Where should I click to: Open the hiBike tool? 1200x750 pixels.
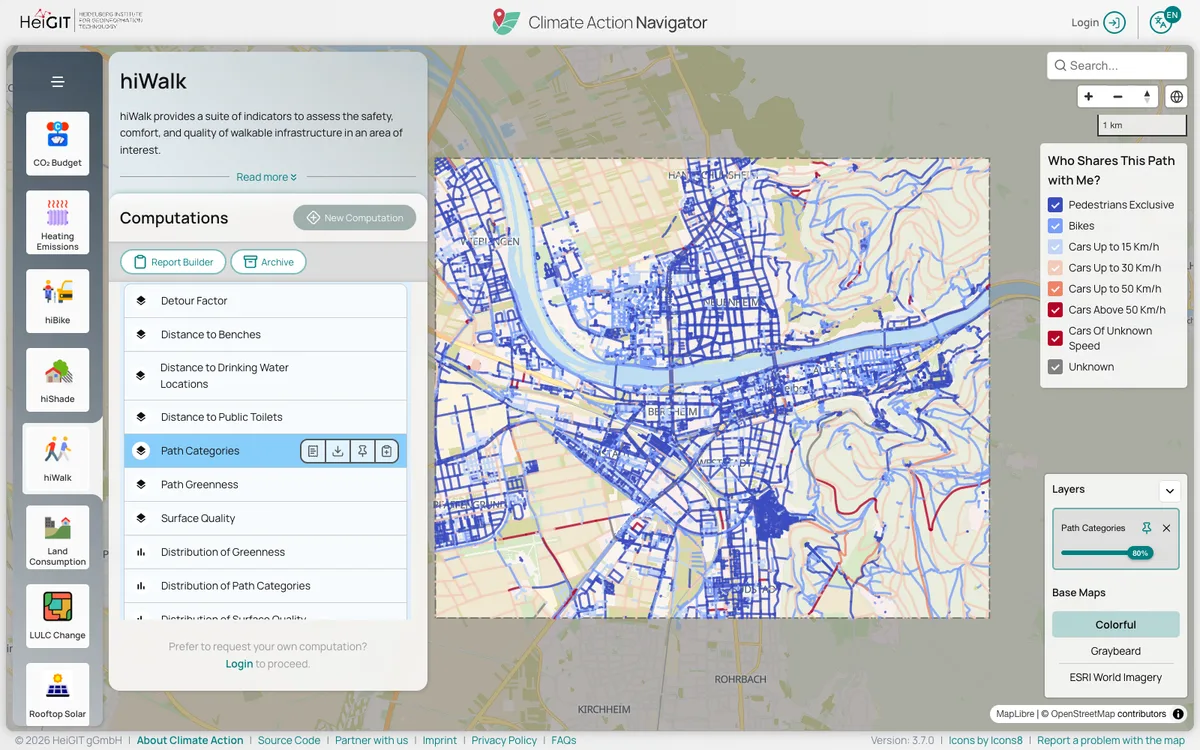point(58,301)
